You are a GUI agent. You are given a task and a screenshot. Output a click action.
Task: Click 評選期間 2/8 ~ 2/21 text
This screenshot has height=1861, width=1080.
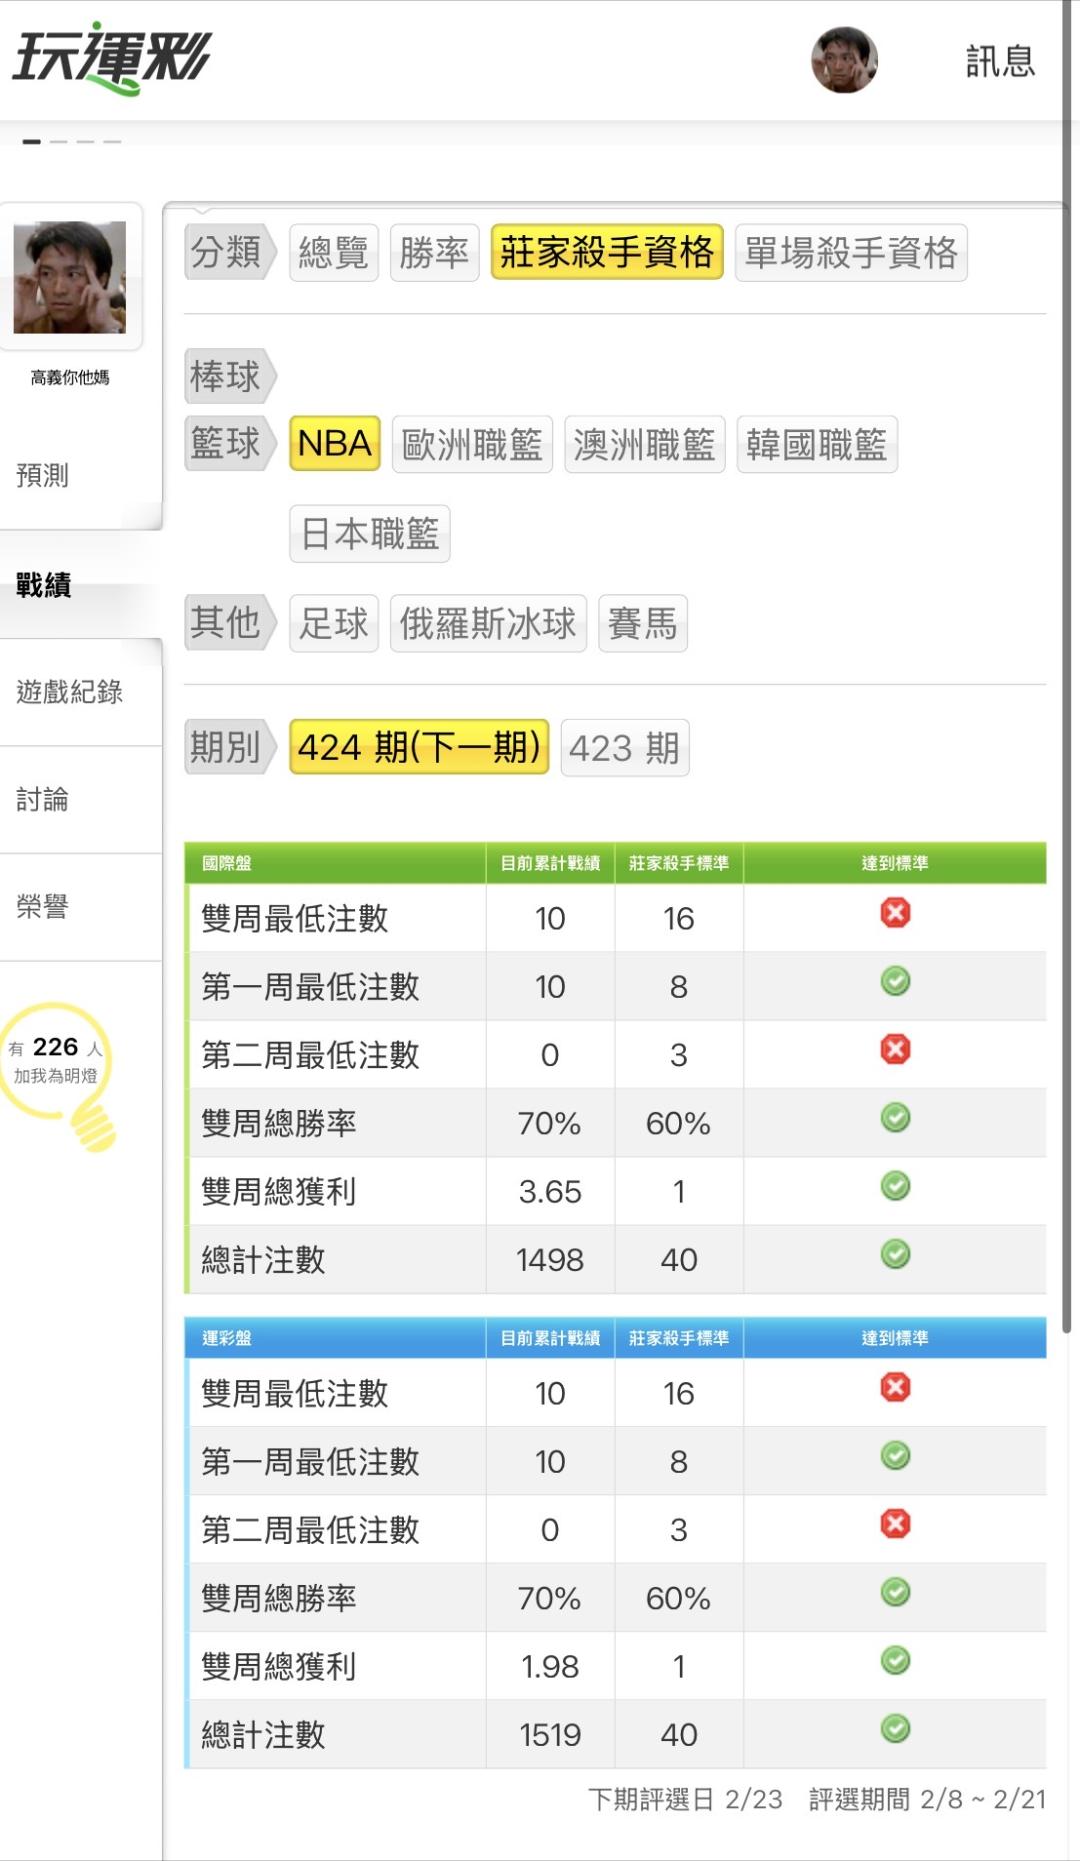click(x=928, y=1800)
